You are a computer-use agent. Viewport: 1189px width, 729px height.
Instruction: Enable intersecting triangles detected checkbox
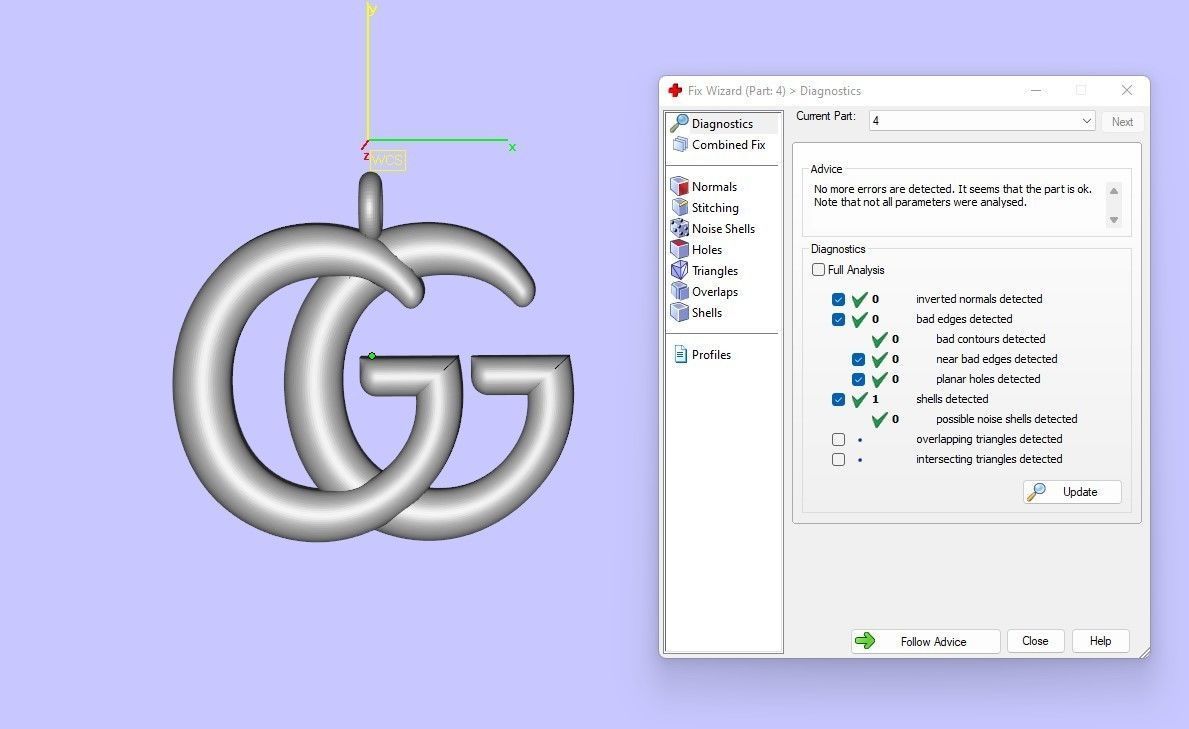click(838, 459)
